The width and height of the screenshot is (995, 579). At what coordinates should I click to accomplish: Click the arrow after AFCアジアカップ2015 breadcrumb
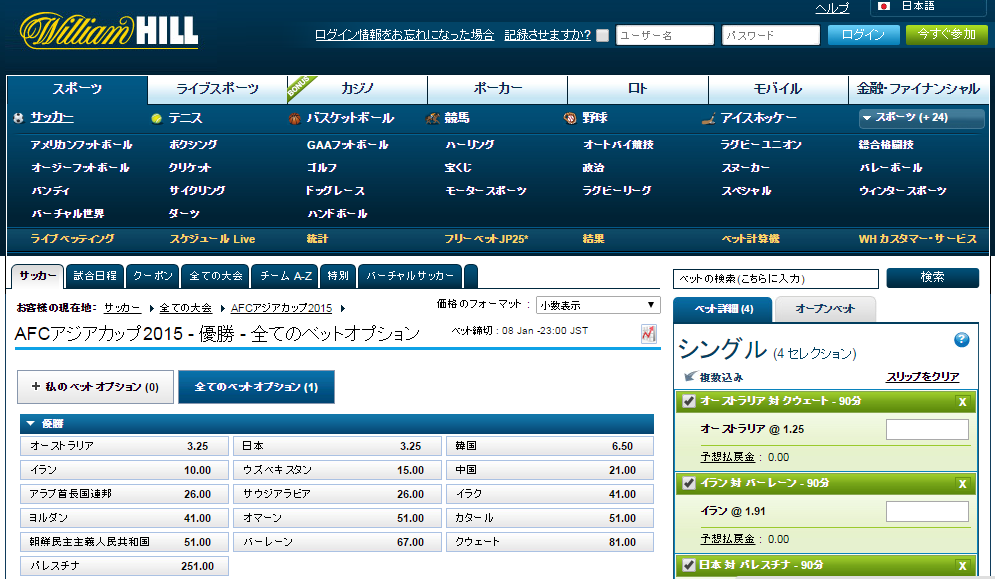(x=343, y=309)
